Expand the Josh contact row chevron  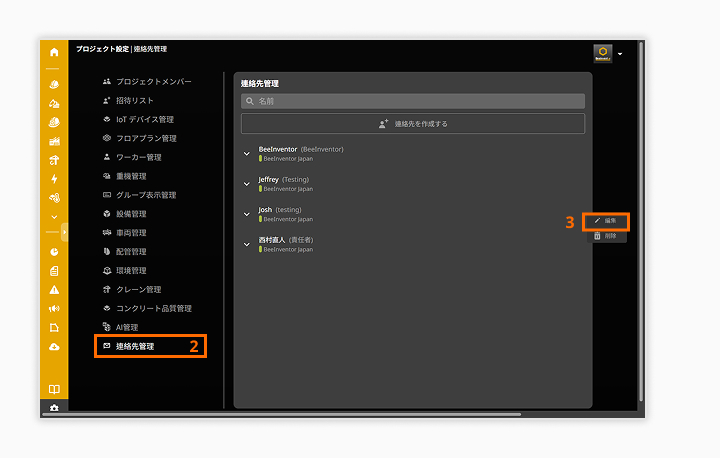coord(247,215)
